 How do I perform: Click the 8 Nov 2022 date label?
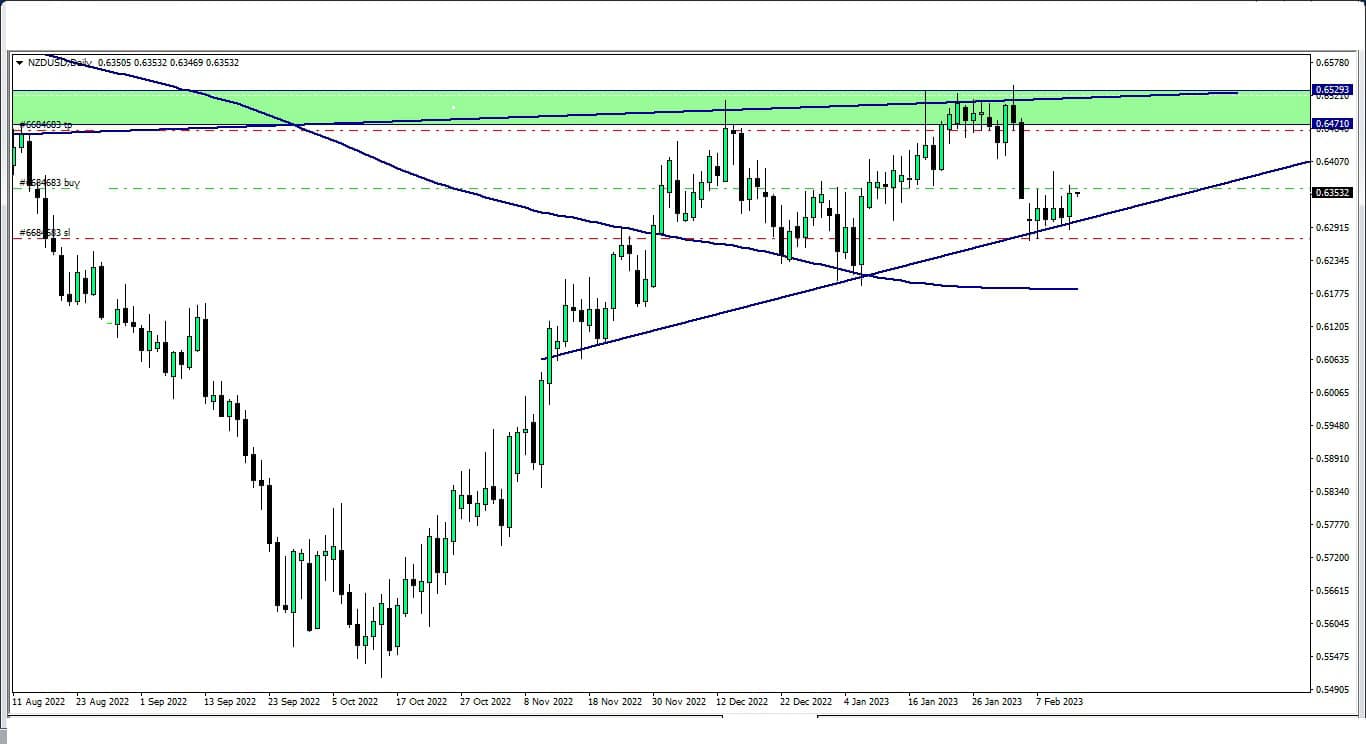coord(549,701)
